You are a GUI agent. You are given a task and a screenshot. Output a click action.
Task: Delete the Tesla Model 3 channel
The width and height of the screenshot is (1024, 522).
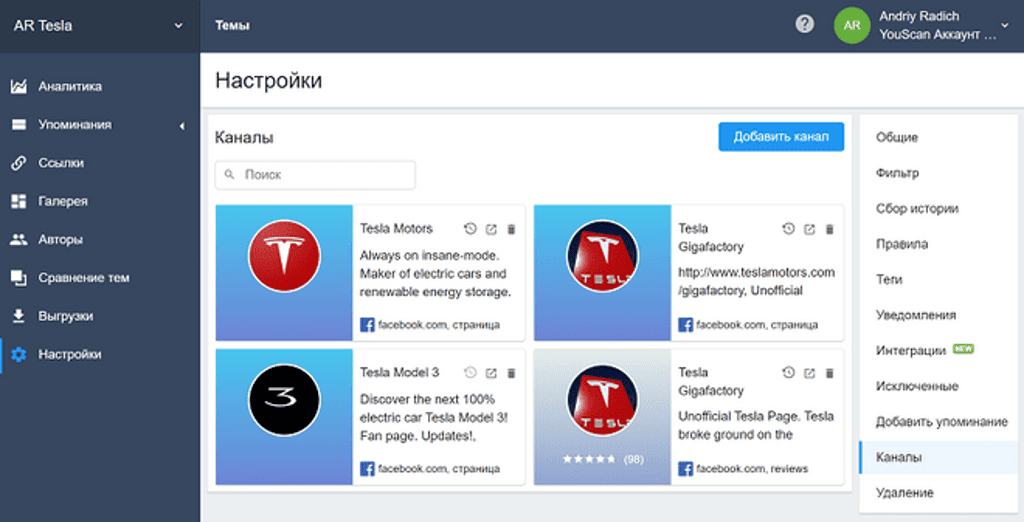(x=511, y=373)
